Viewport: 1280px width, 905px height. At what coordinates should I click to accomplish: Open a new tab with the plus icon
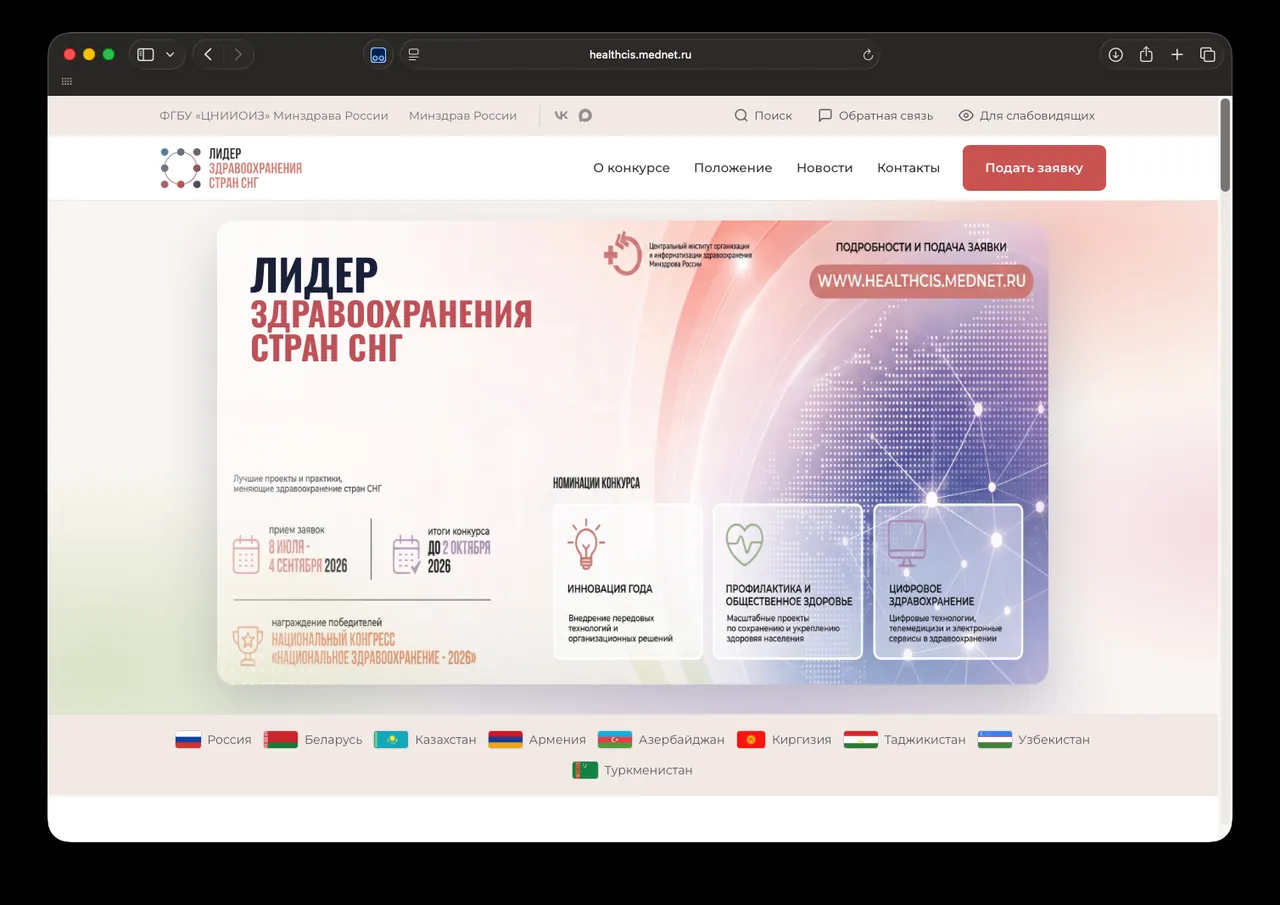tap(1177, 55)
